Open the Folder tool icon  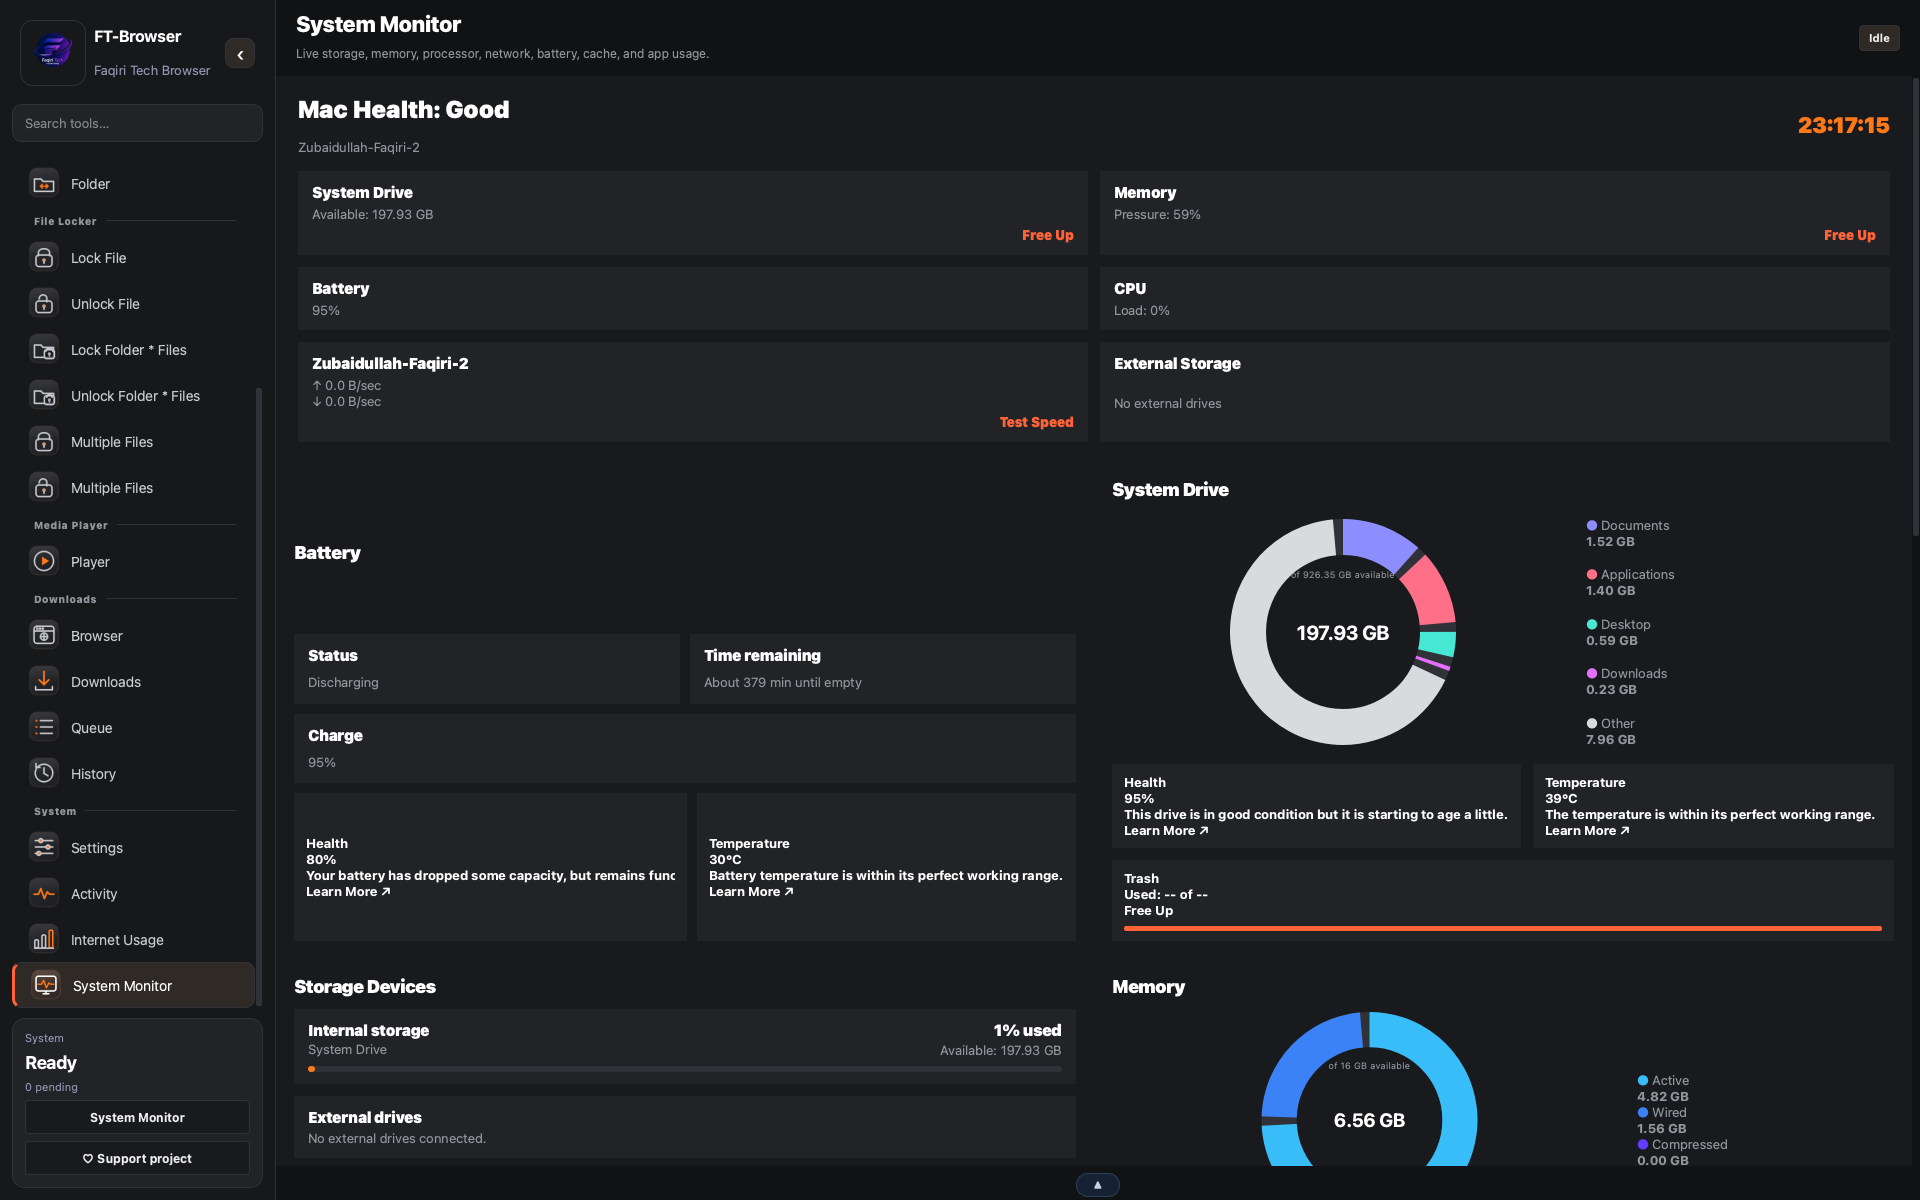point(44,184)
